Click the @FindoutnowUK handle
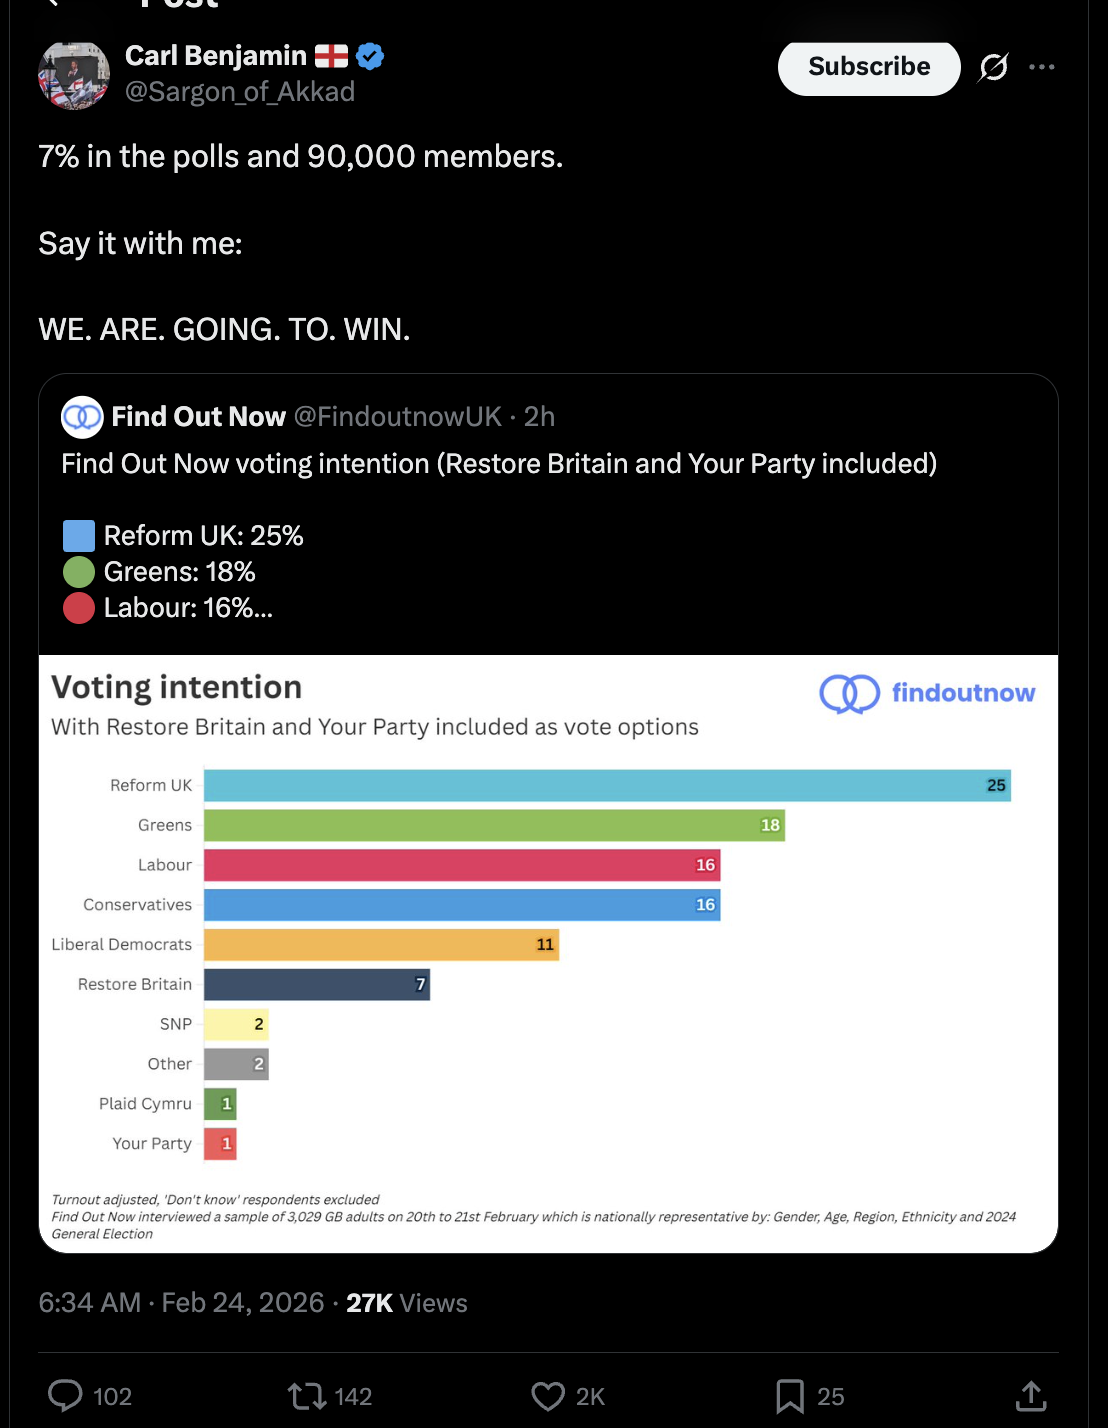Image resolution: width=1108 pixels, height=1428 pixels. click(398, 417)
